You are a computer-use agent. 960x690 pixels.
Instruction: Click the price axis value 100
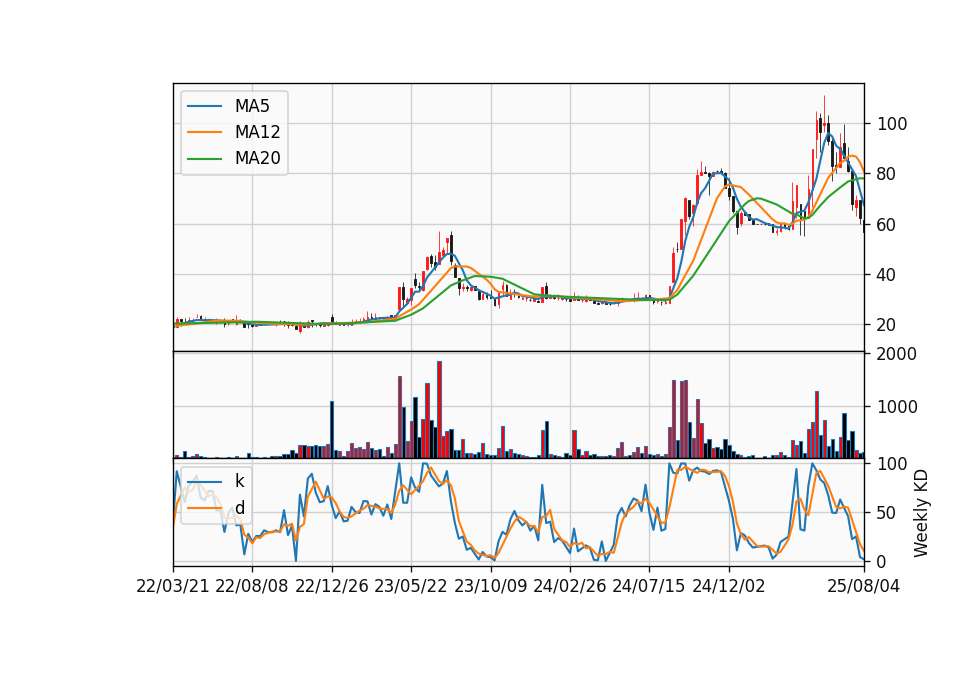[892, 124]
